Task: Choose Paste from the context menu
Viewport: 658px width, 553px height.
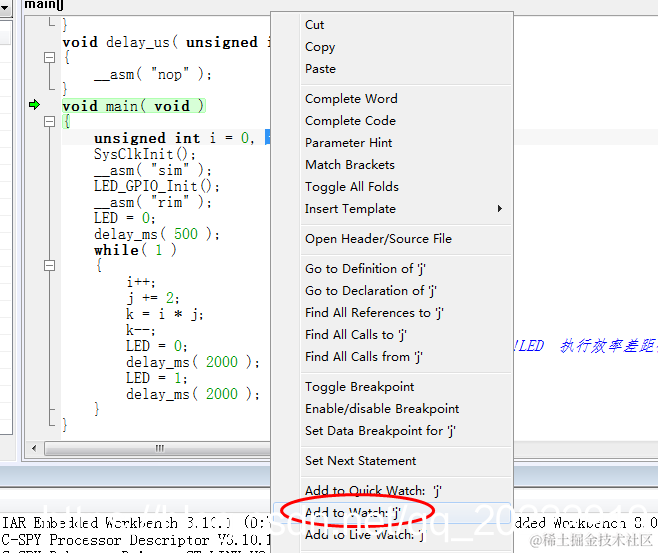Action: point(320,69)
